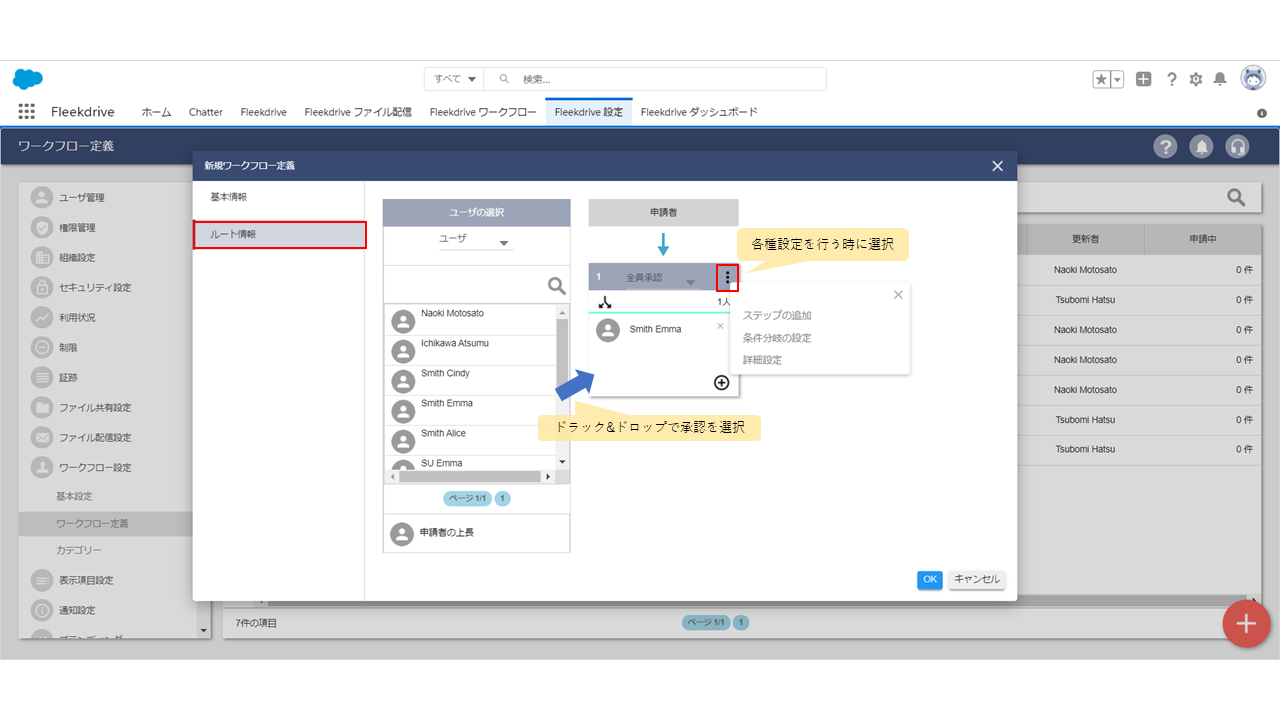Screen dimensions: 1280x720
Task: Select ステップの追加 from the popup menu
Action: pyautogui.click(x=777, y=316)
